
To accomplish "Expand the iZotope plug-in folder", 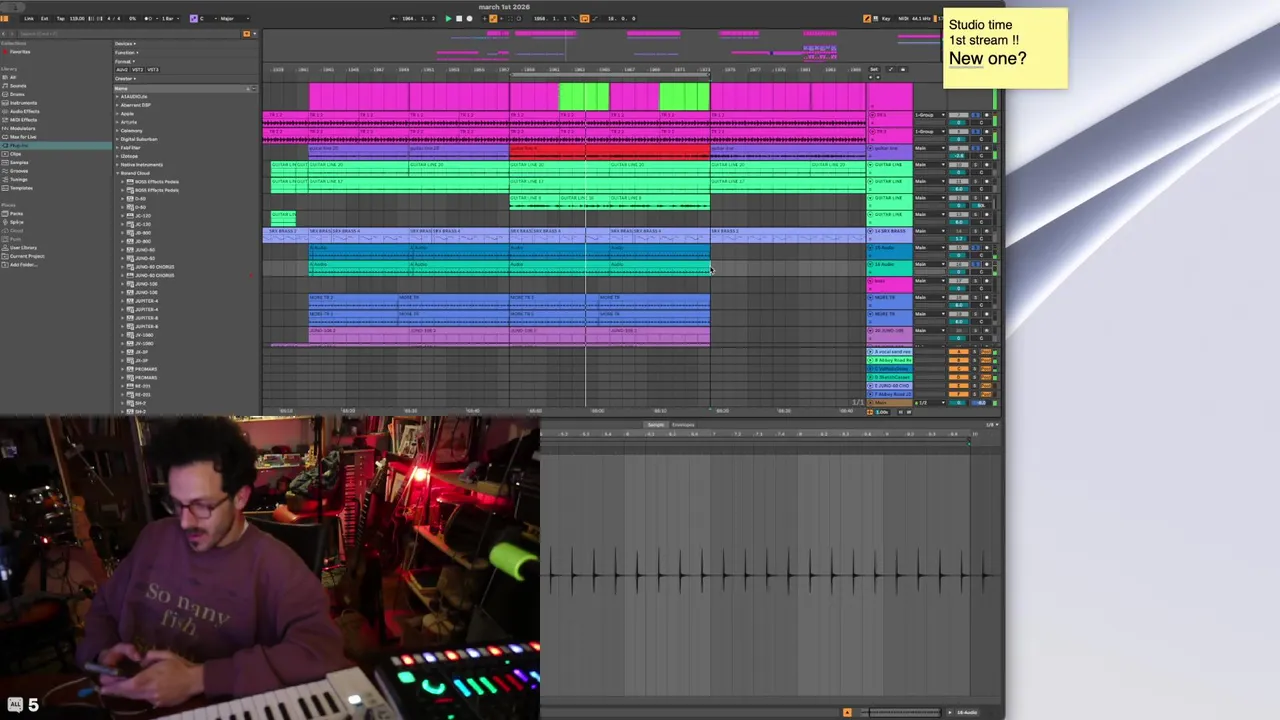I will click(118, 156).
